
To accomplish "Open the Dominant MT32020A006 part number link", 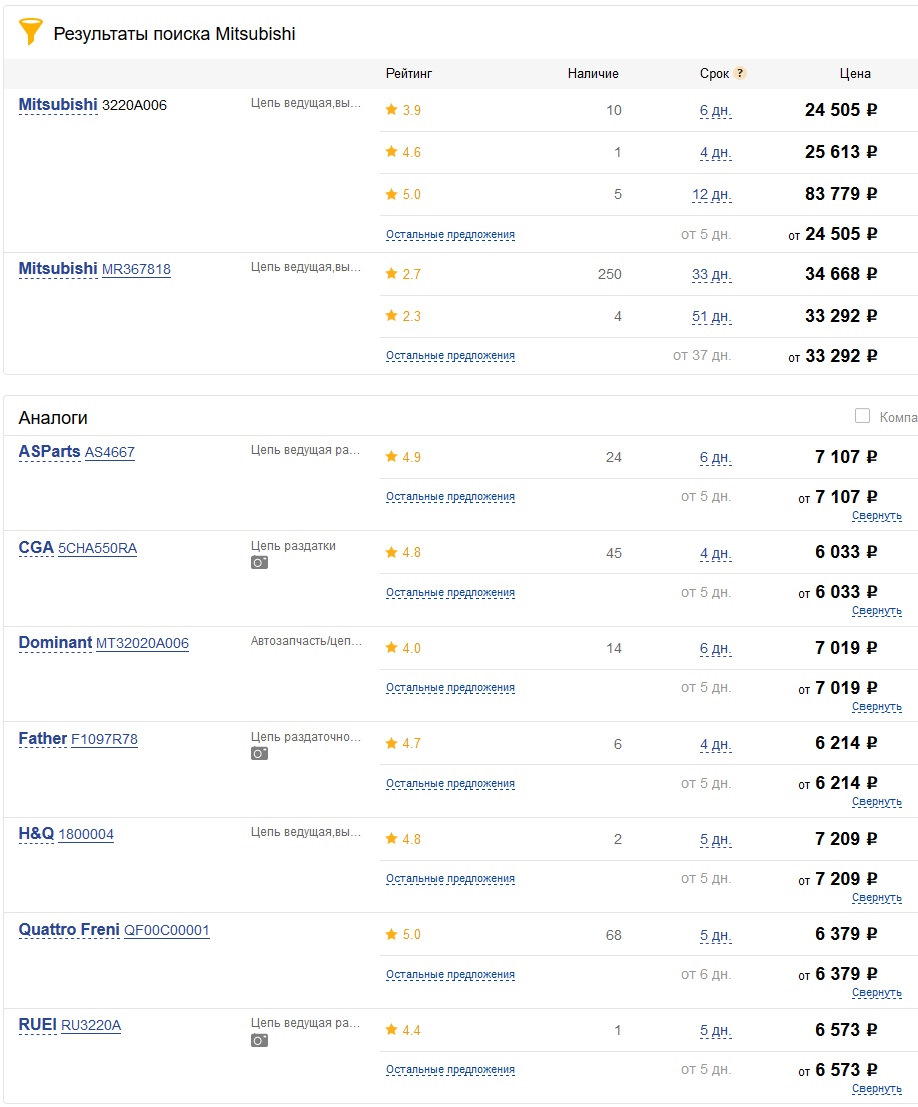I will (x=142, y=643).
